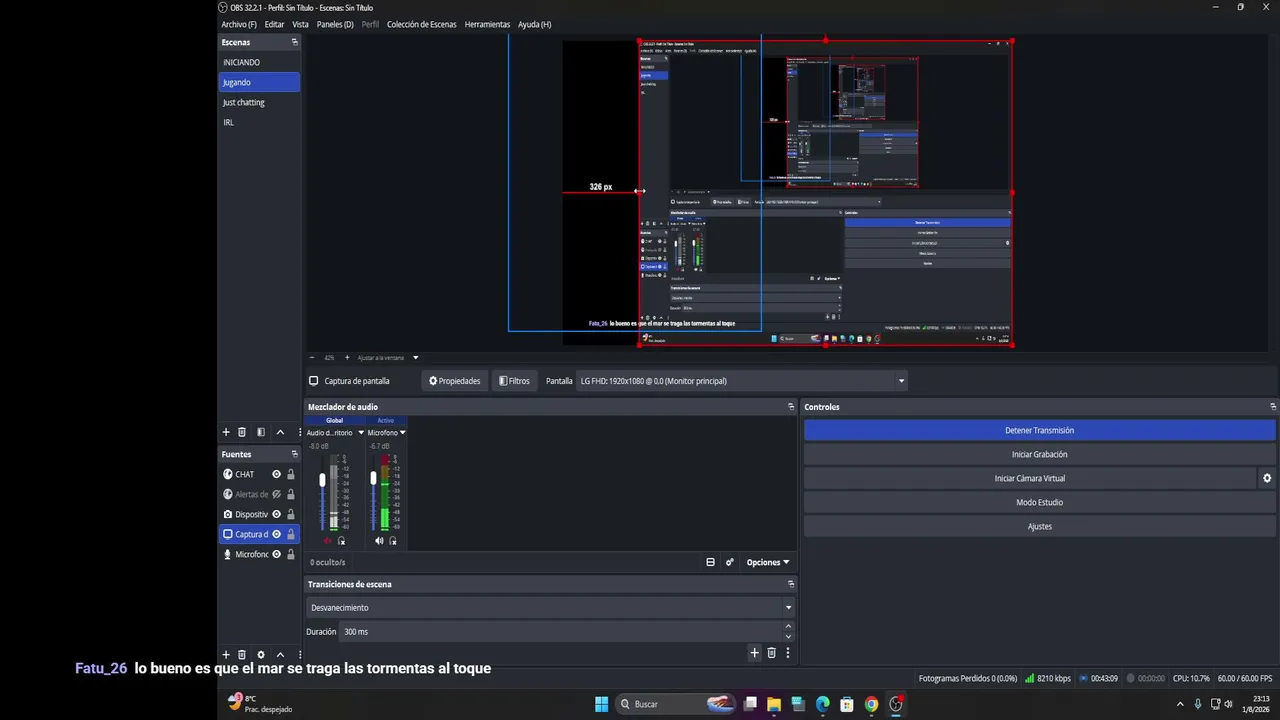Delete the selected scene with trash icon
This screenshot has width=1280, height=720.
point(242,432)
